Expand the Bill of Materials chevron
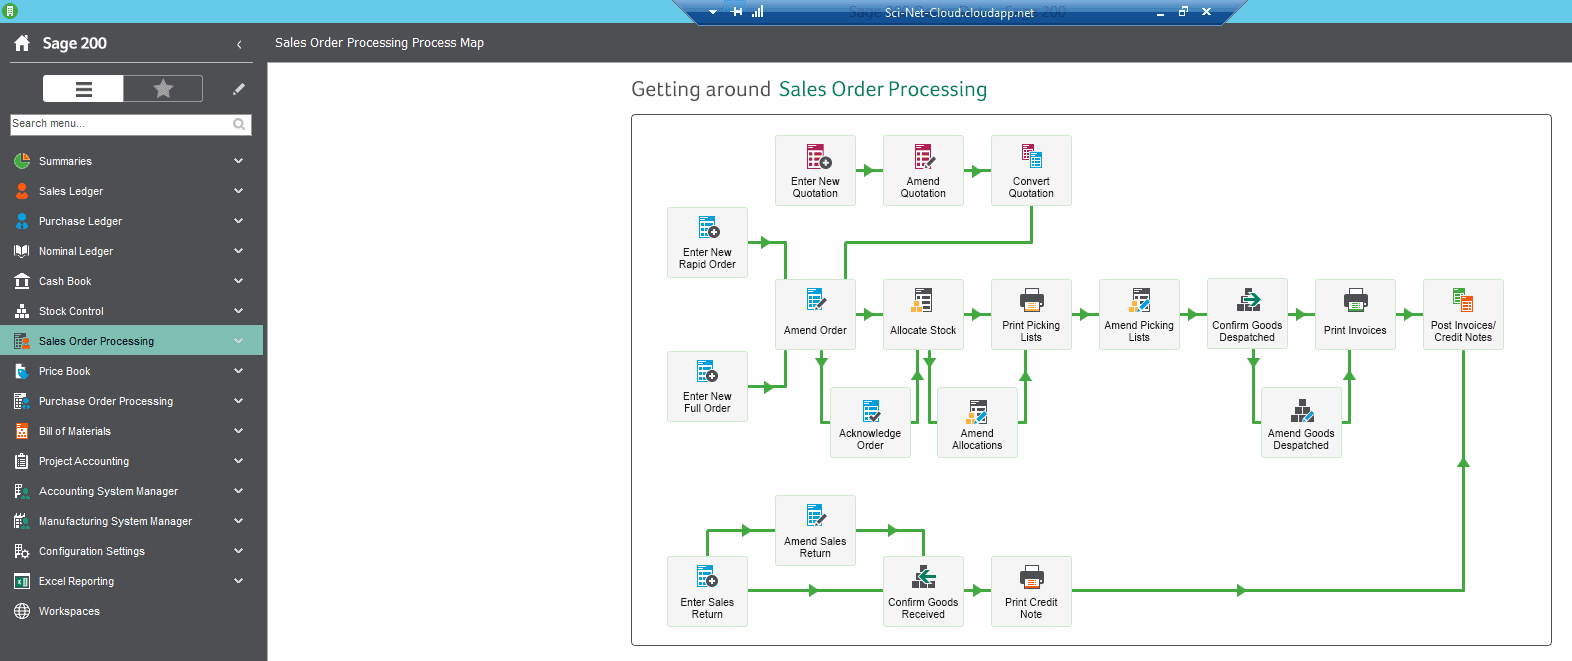1572x661 pixels. coord(238,431)
